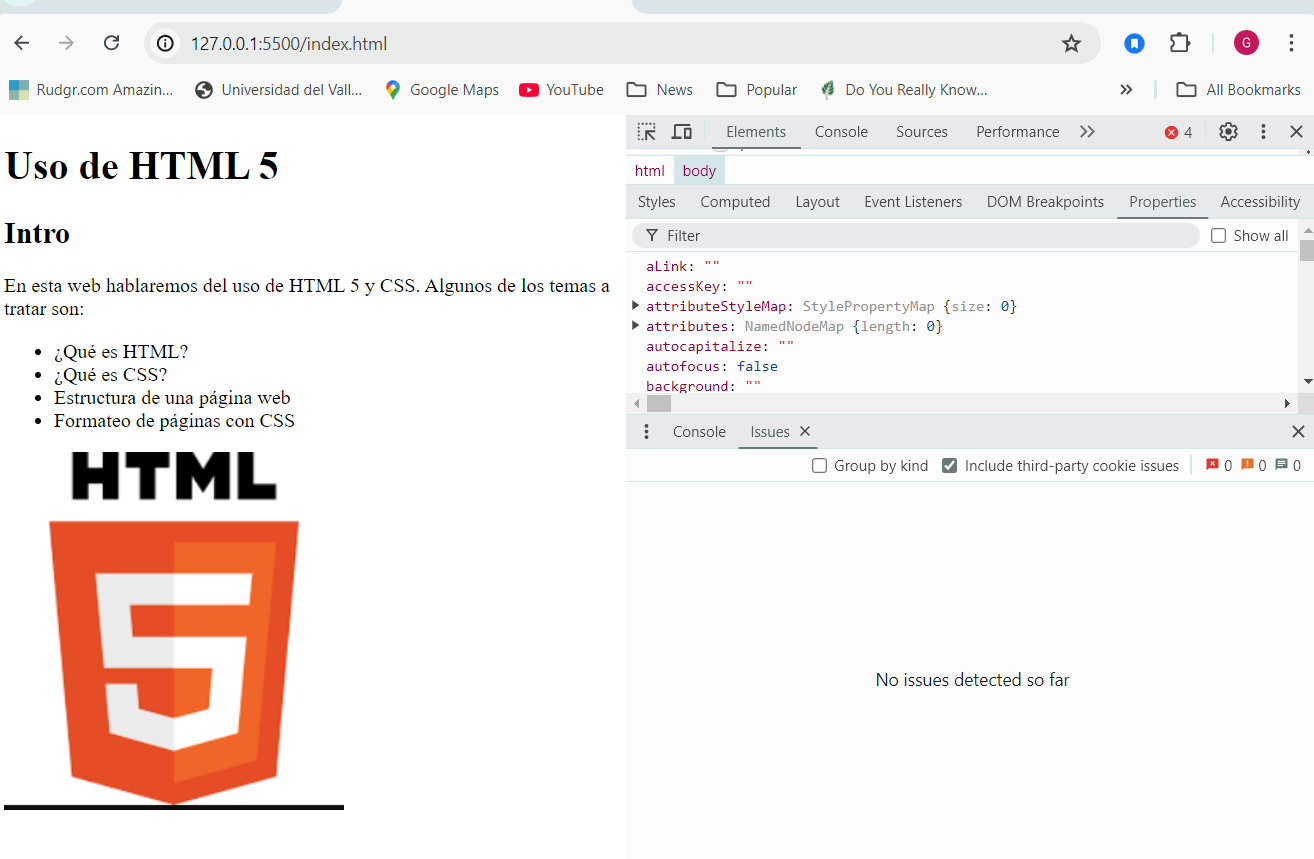1314x859 pixels.
Task: Open Google Maps bookmark
Action: [442, 90]
